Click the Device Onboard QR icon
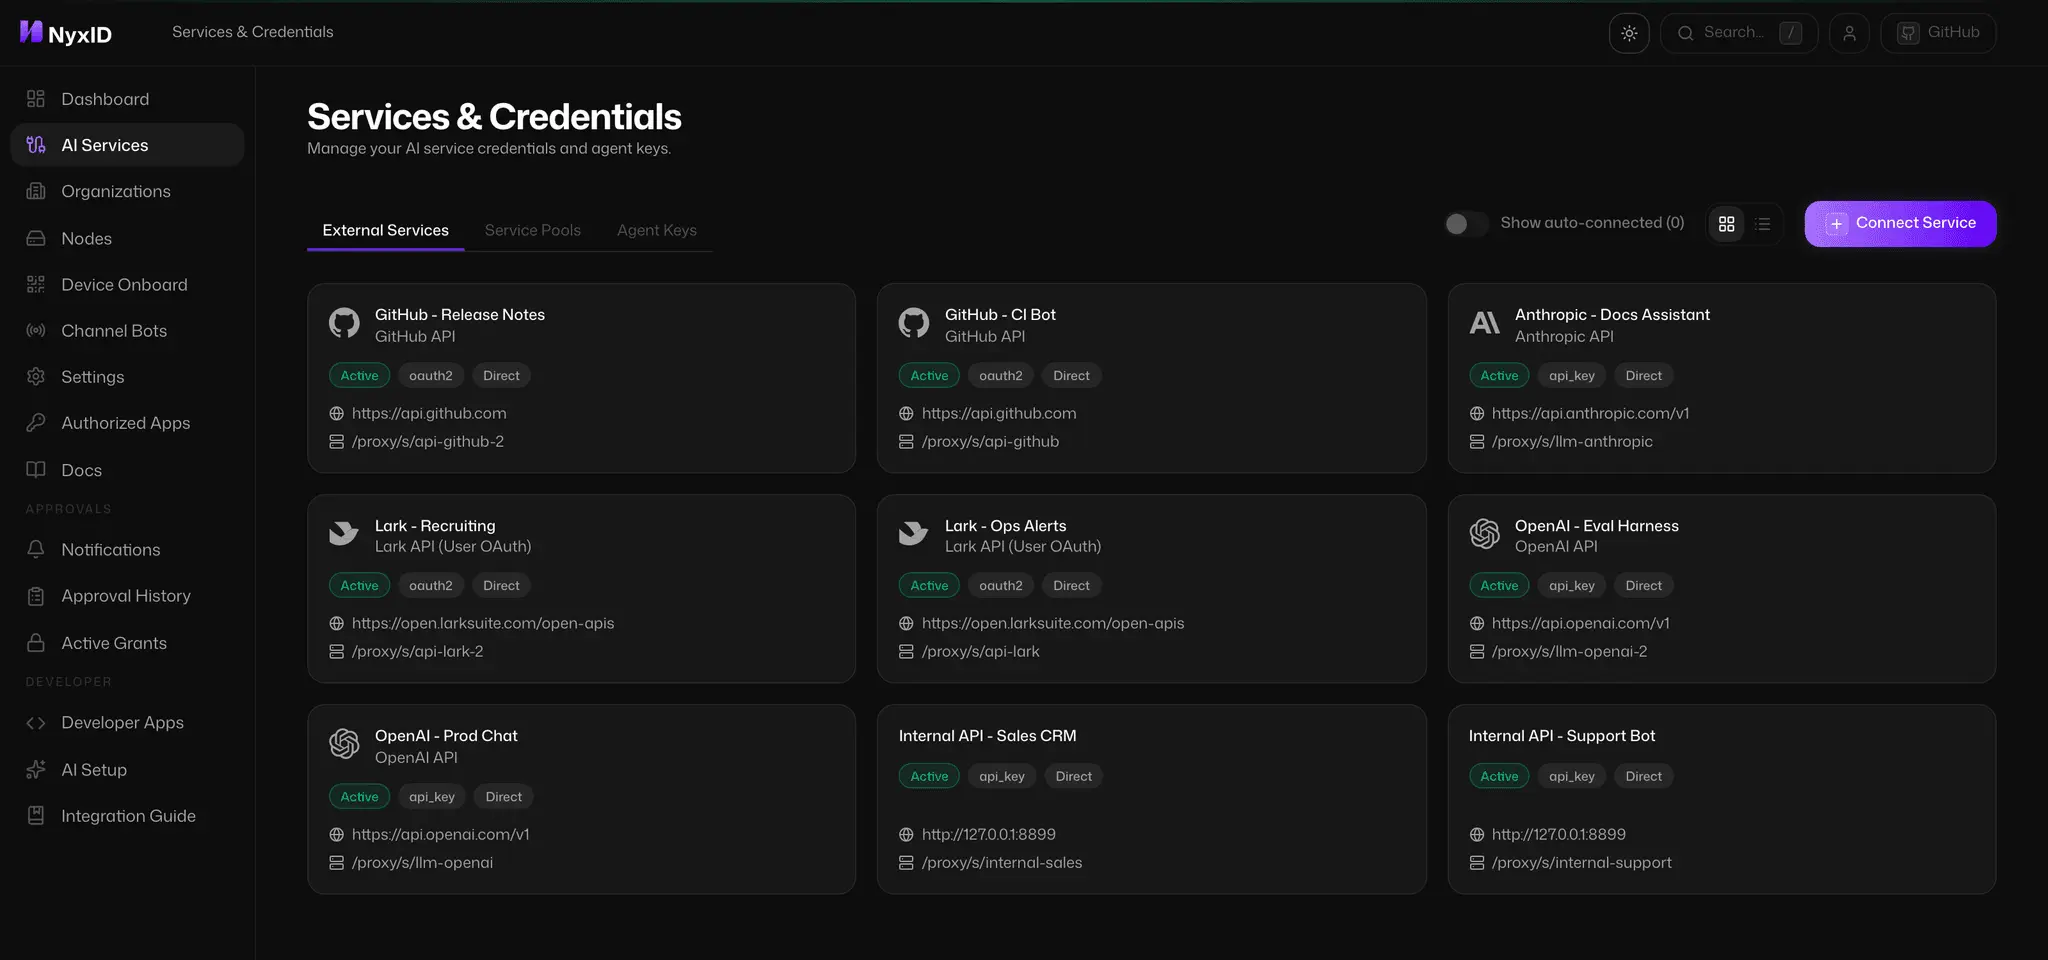 (36, 284)
